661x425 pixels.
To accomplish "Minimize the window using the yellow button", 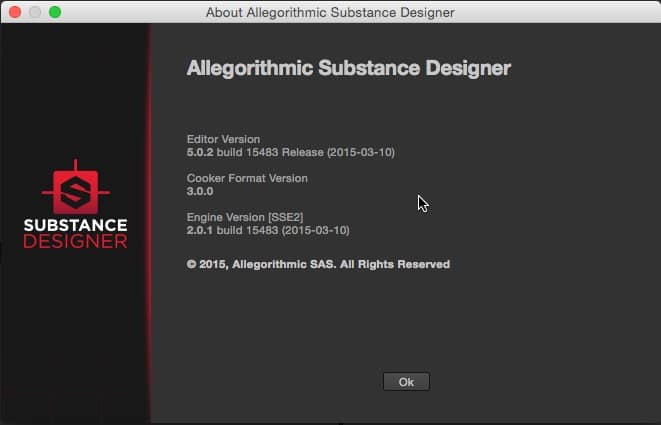I will coord(35,12).
